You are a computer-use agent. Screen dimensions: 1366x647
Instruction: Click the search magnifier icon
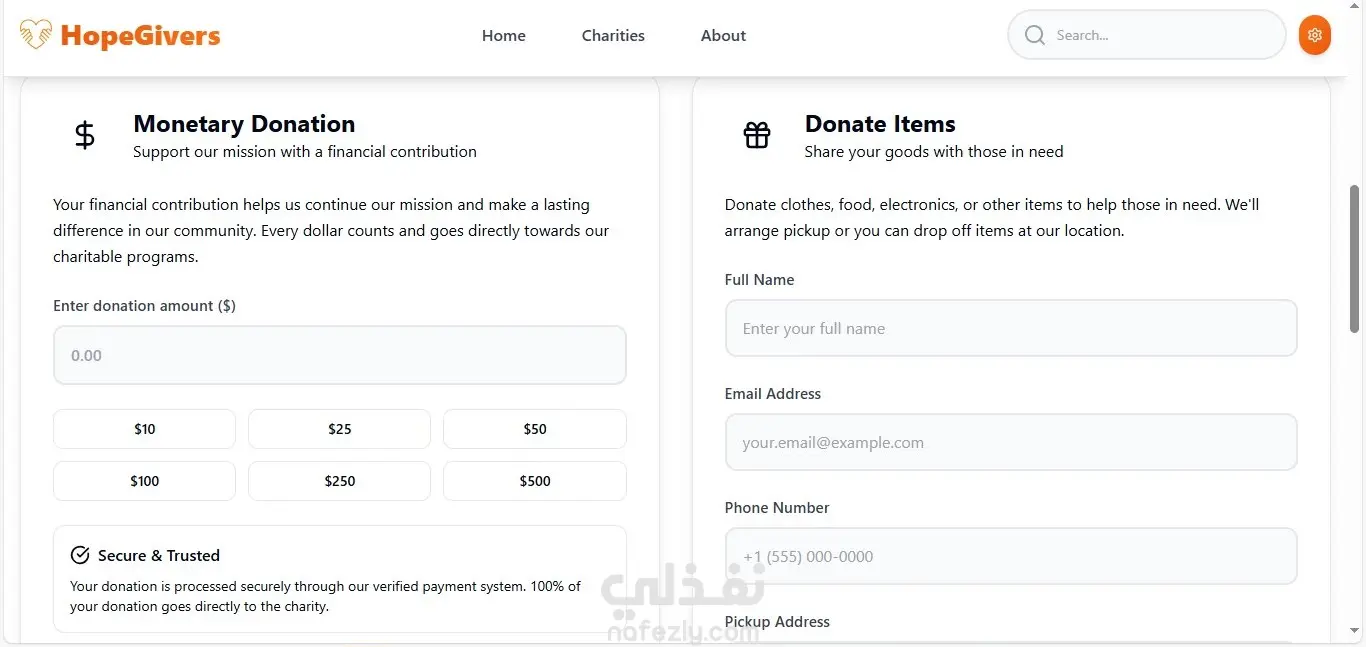click(x=1035, y=36)
